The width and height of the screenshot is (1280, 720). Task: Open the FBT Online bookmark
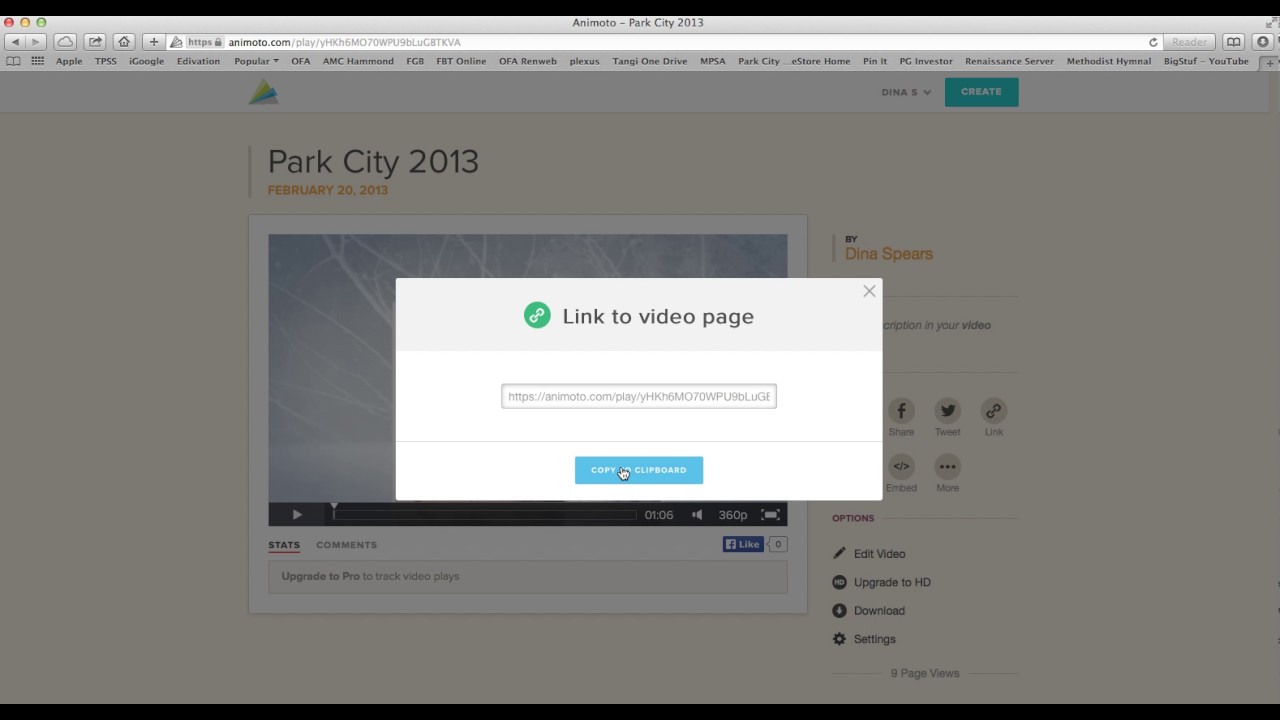pos(461,61)
